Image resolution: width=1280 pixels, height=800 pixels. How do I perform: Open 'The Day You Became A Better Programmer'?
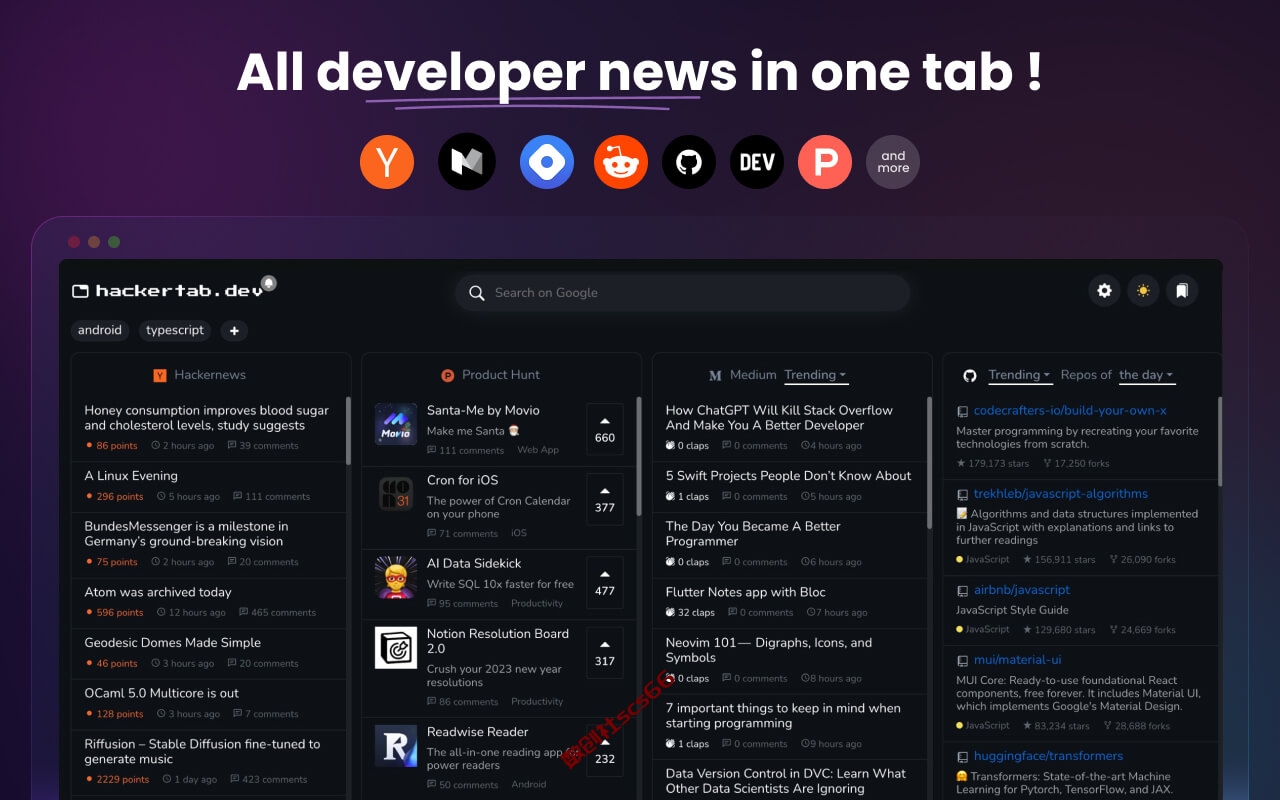[753, 534]
